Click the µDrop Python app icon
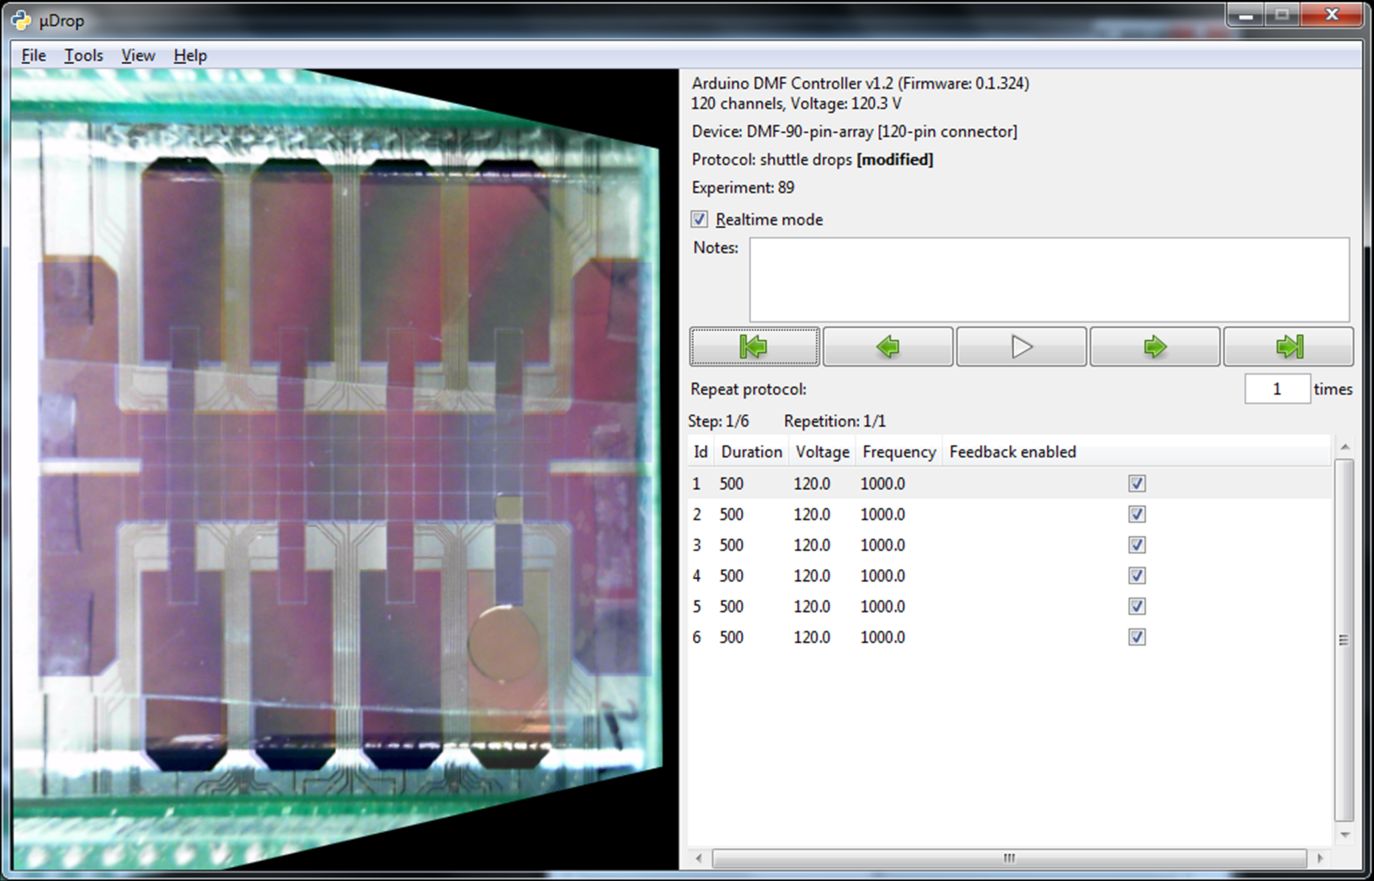Image resolution: width=1374 pixels, height=881 pixels. point(21,19)
